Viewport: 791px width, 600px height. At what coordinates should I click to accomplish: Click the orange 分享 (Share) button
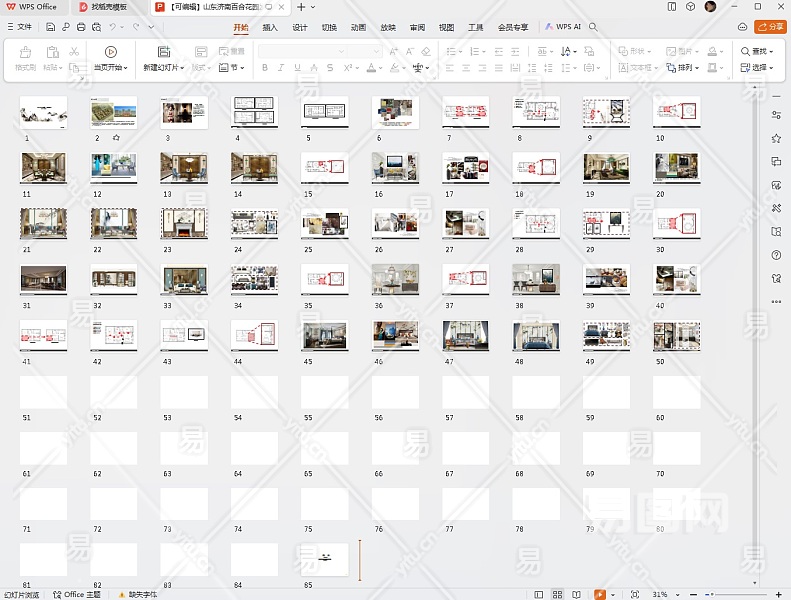pyautogui.click(x=770, y=27)
